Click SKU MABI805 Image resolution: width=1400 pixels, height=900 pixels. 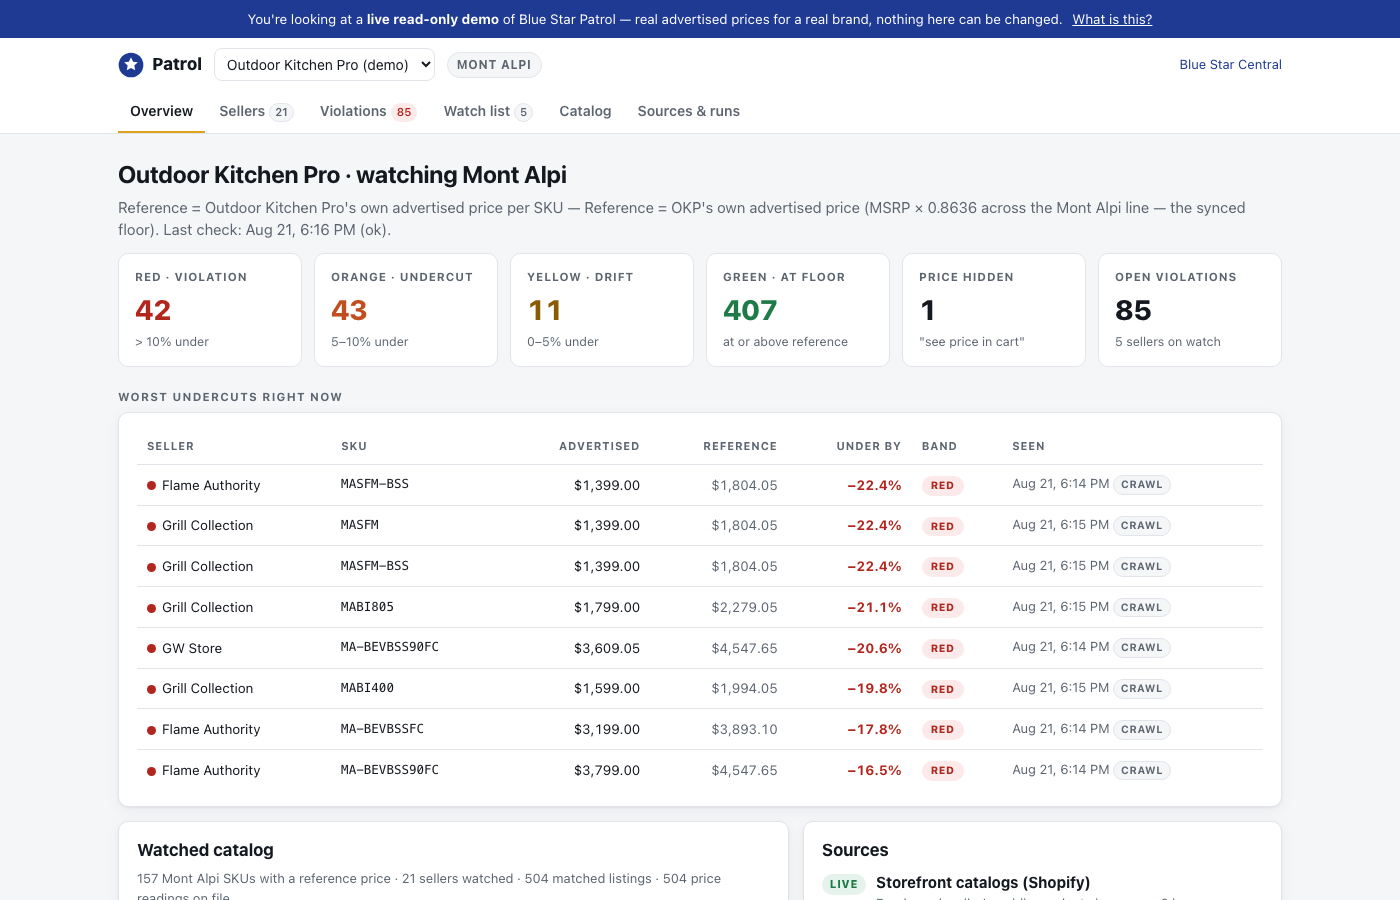[367, 607]
